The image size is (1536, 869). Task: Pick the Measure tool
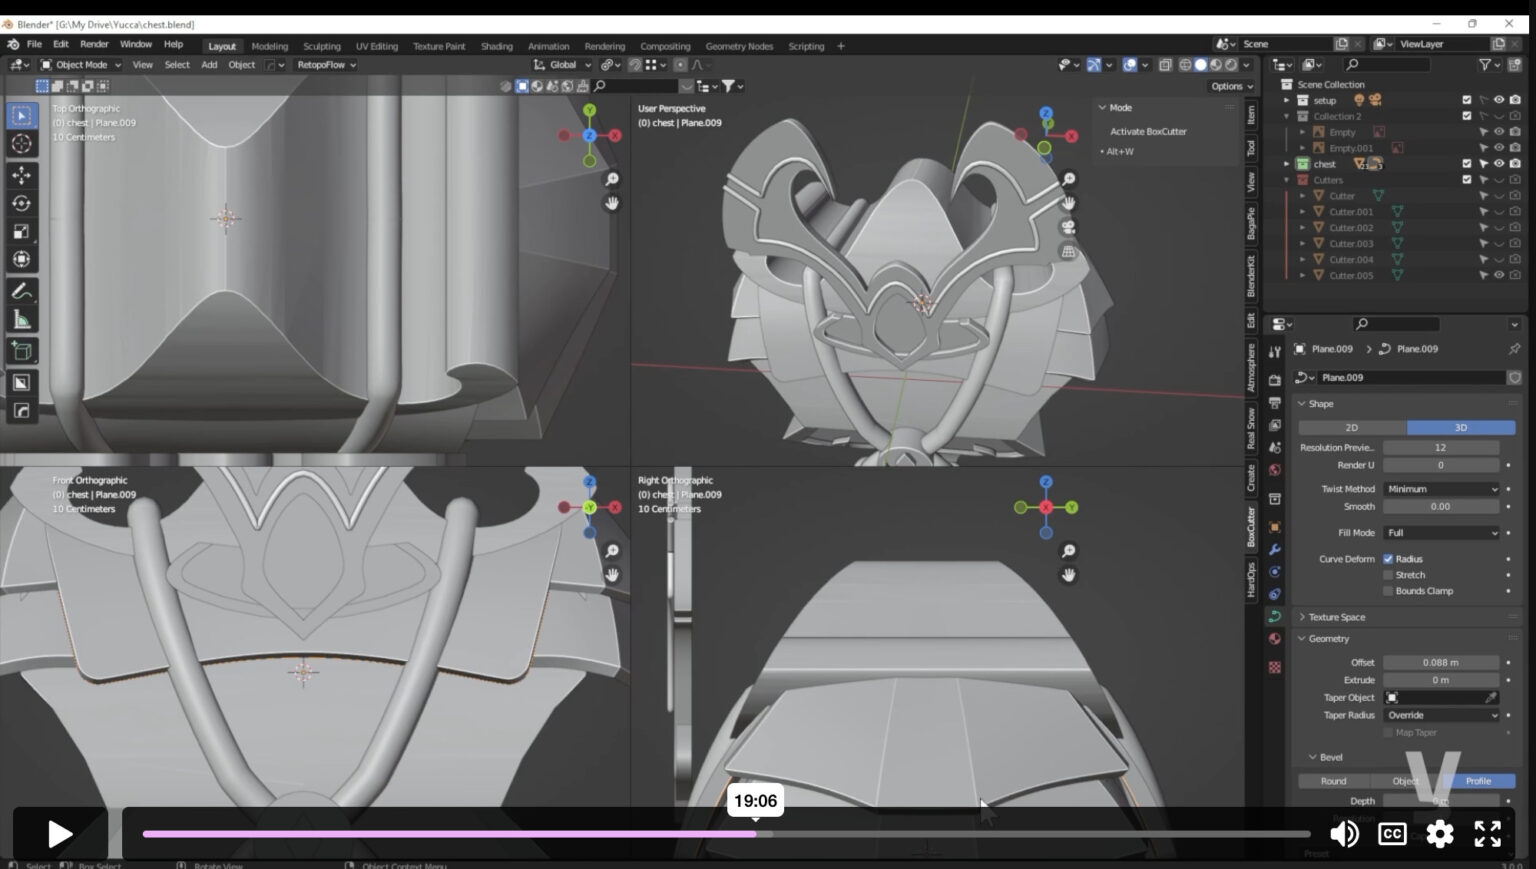coord(21,319)
